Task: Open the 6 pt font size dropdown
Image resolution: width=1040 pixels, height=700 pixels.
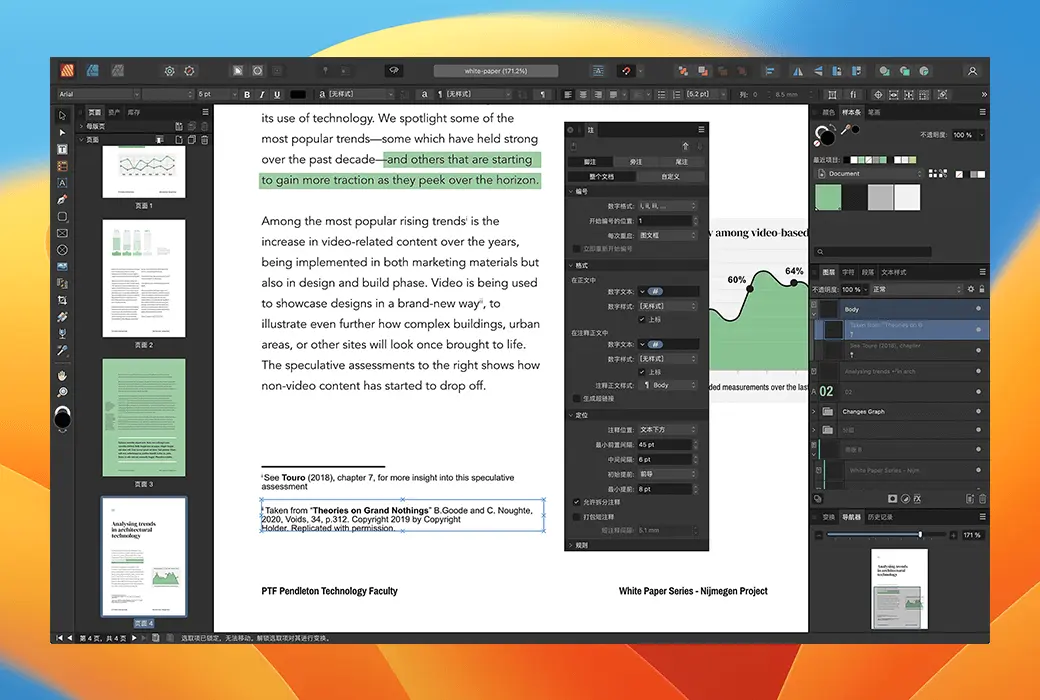Action: pyautogui.click(x=217, y=94)
